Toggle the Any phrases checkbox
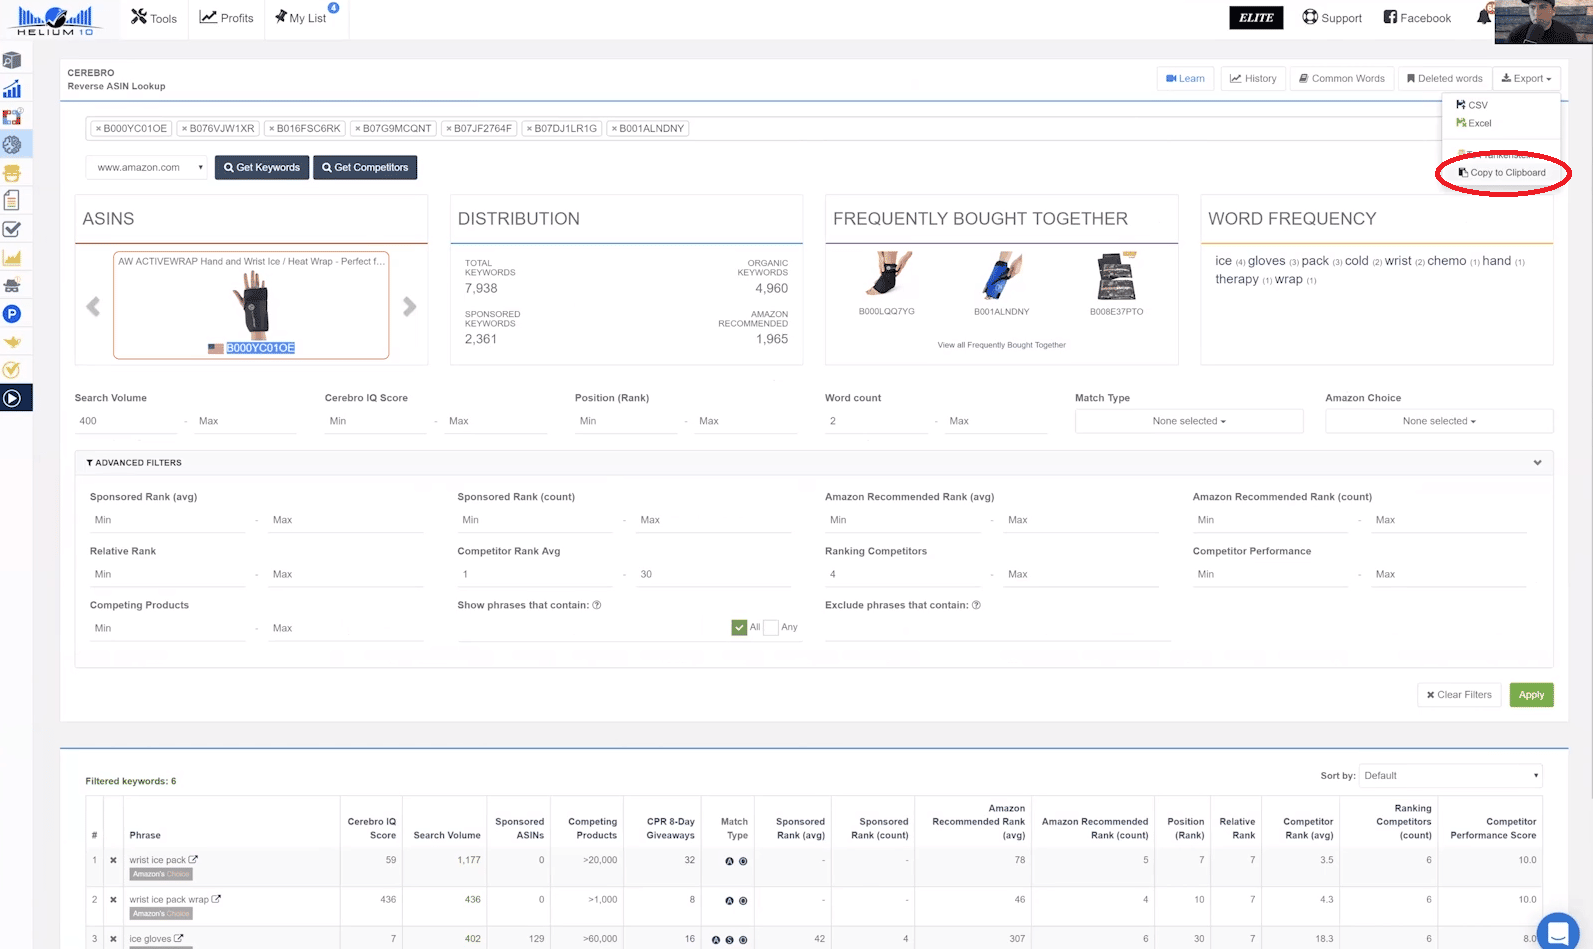Image resolution: width=1593 pixels, height=949 pixels. coord(771,627)
